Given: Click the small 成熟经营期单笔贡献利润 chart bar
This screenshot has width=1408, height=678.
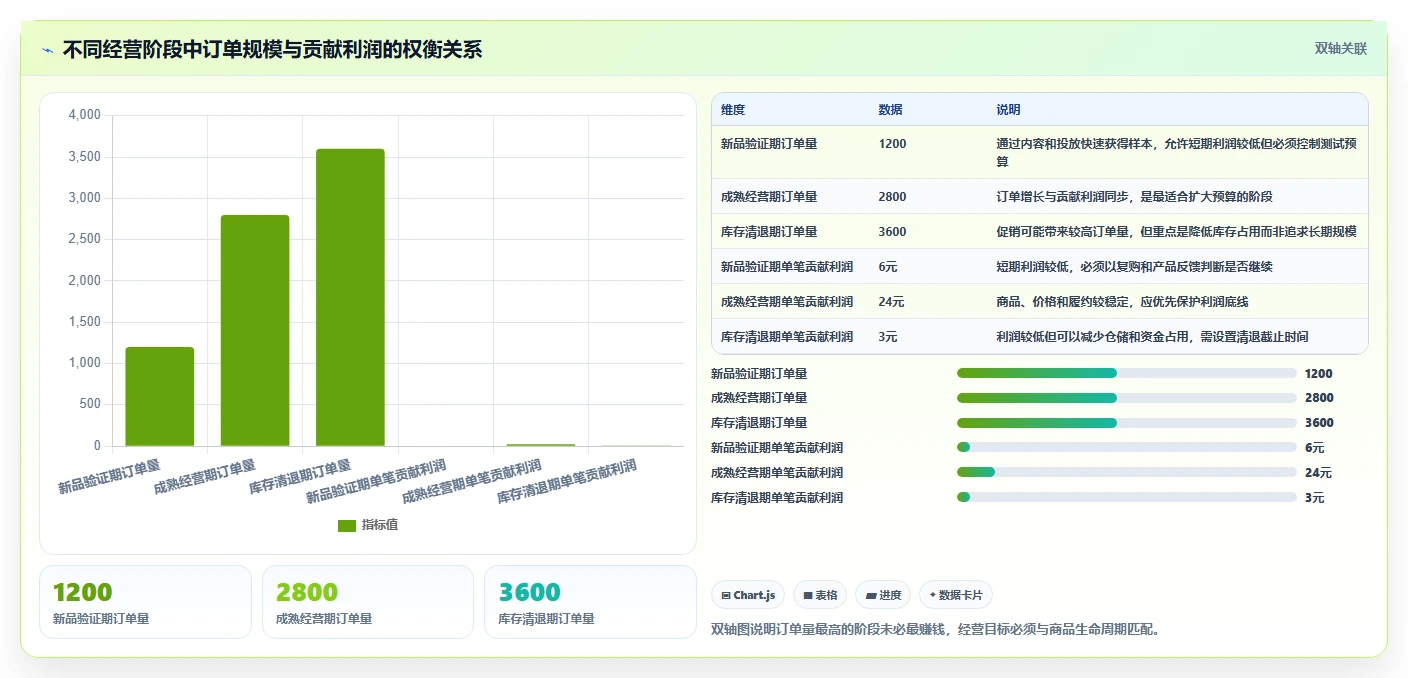Looking at the screenshot, I should click(541, 445).
